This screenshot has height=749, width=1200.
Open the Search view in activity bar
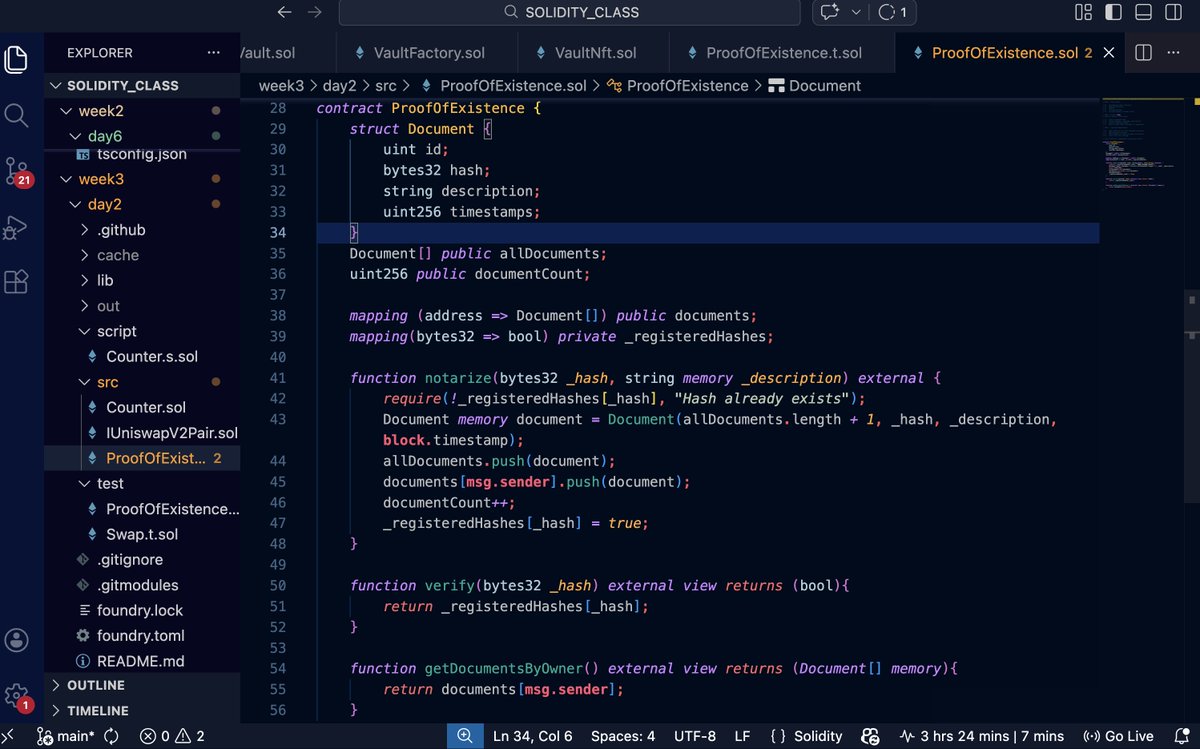point(16,115)
